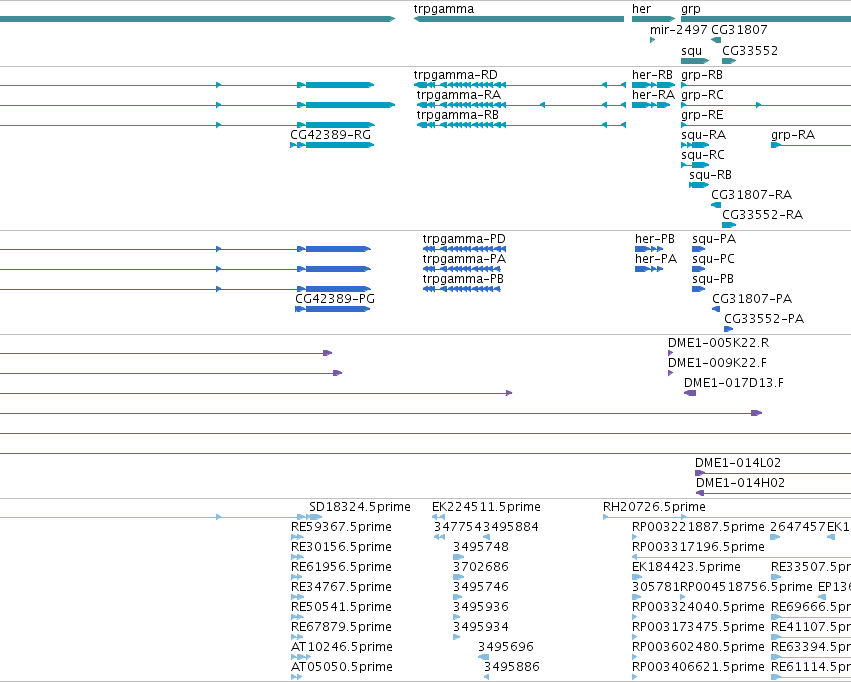Click the 3495748 EST feature
The width and height of the screenshot is (851, 682).
pyautogui.click(x=459, y=558)
